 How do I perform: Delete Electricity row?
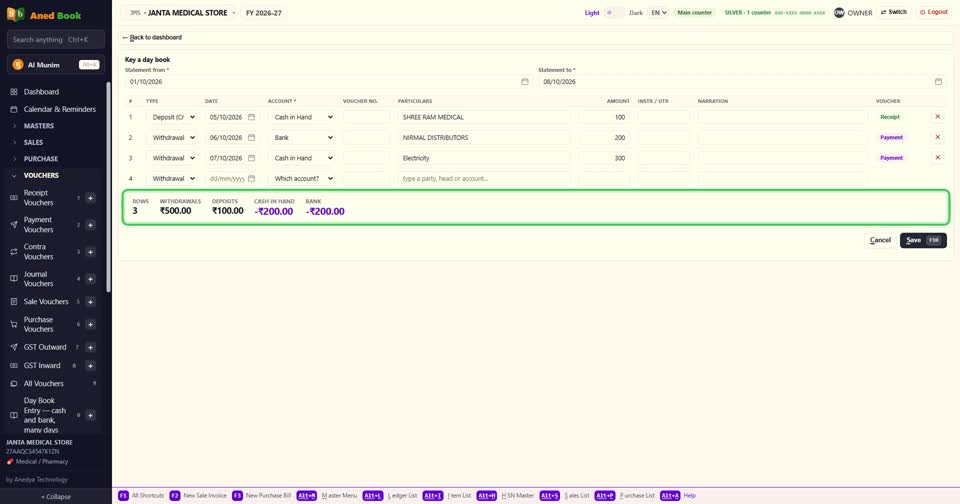coord(937,157)
